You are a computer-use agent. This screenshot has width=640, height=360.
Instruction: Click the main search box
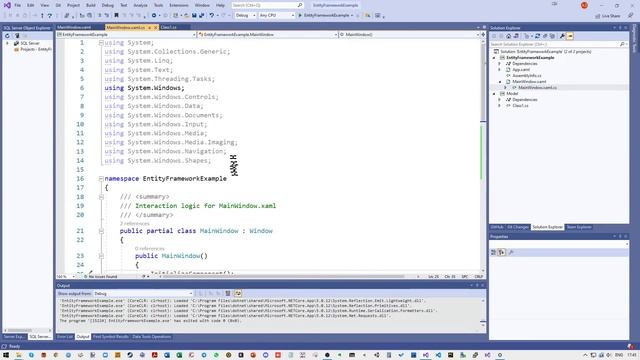coord(267,5)
